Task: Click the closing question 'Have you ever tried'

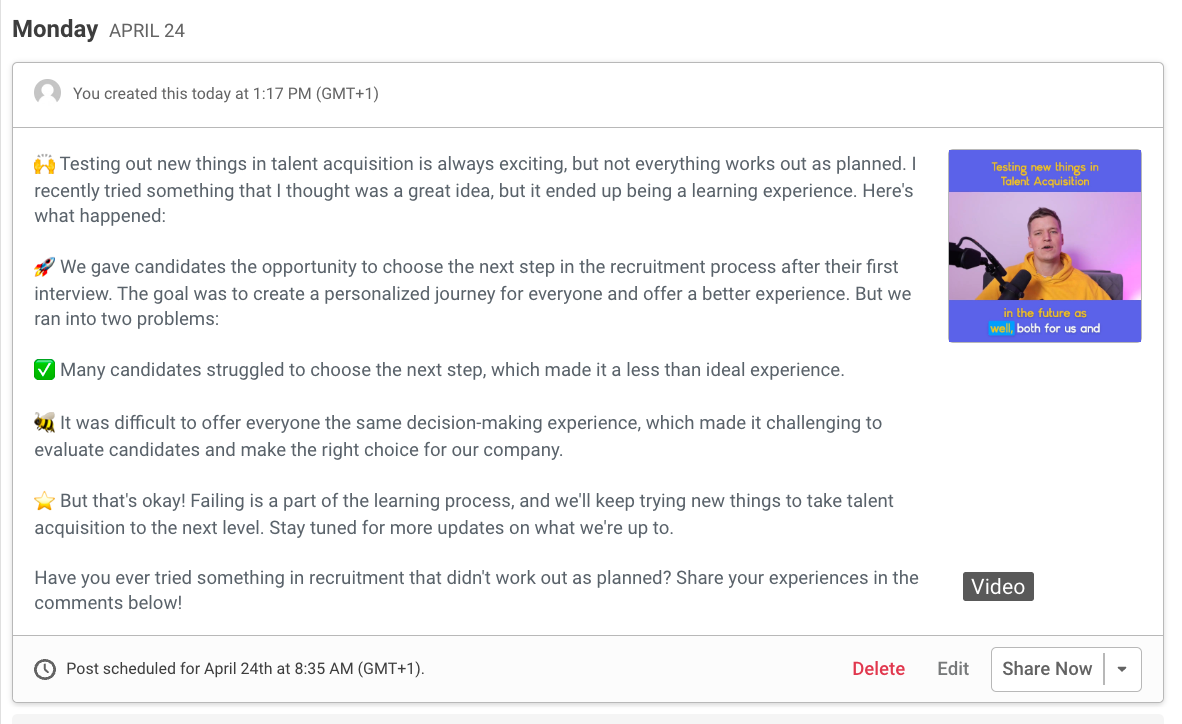Action: [x=476, y=590]
